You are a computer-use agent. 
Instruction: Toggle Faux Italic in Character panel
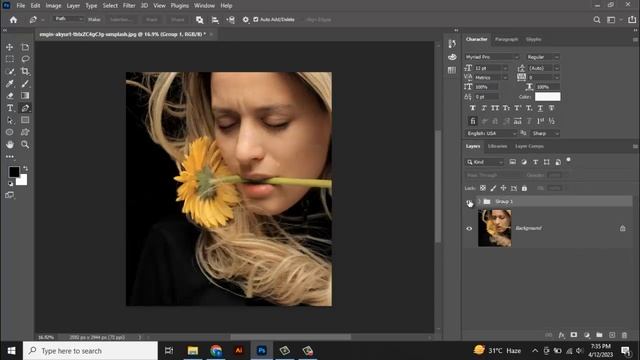484,108
